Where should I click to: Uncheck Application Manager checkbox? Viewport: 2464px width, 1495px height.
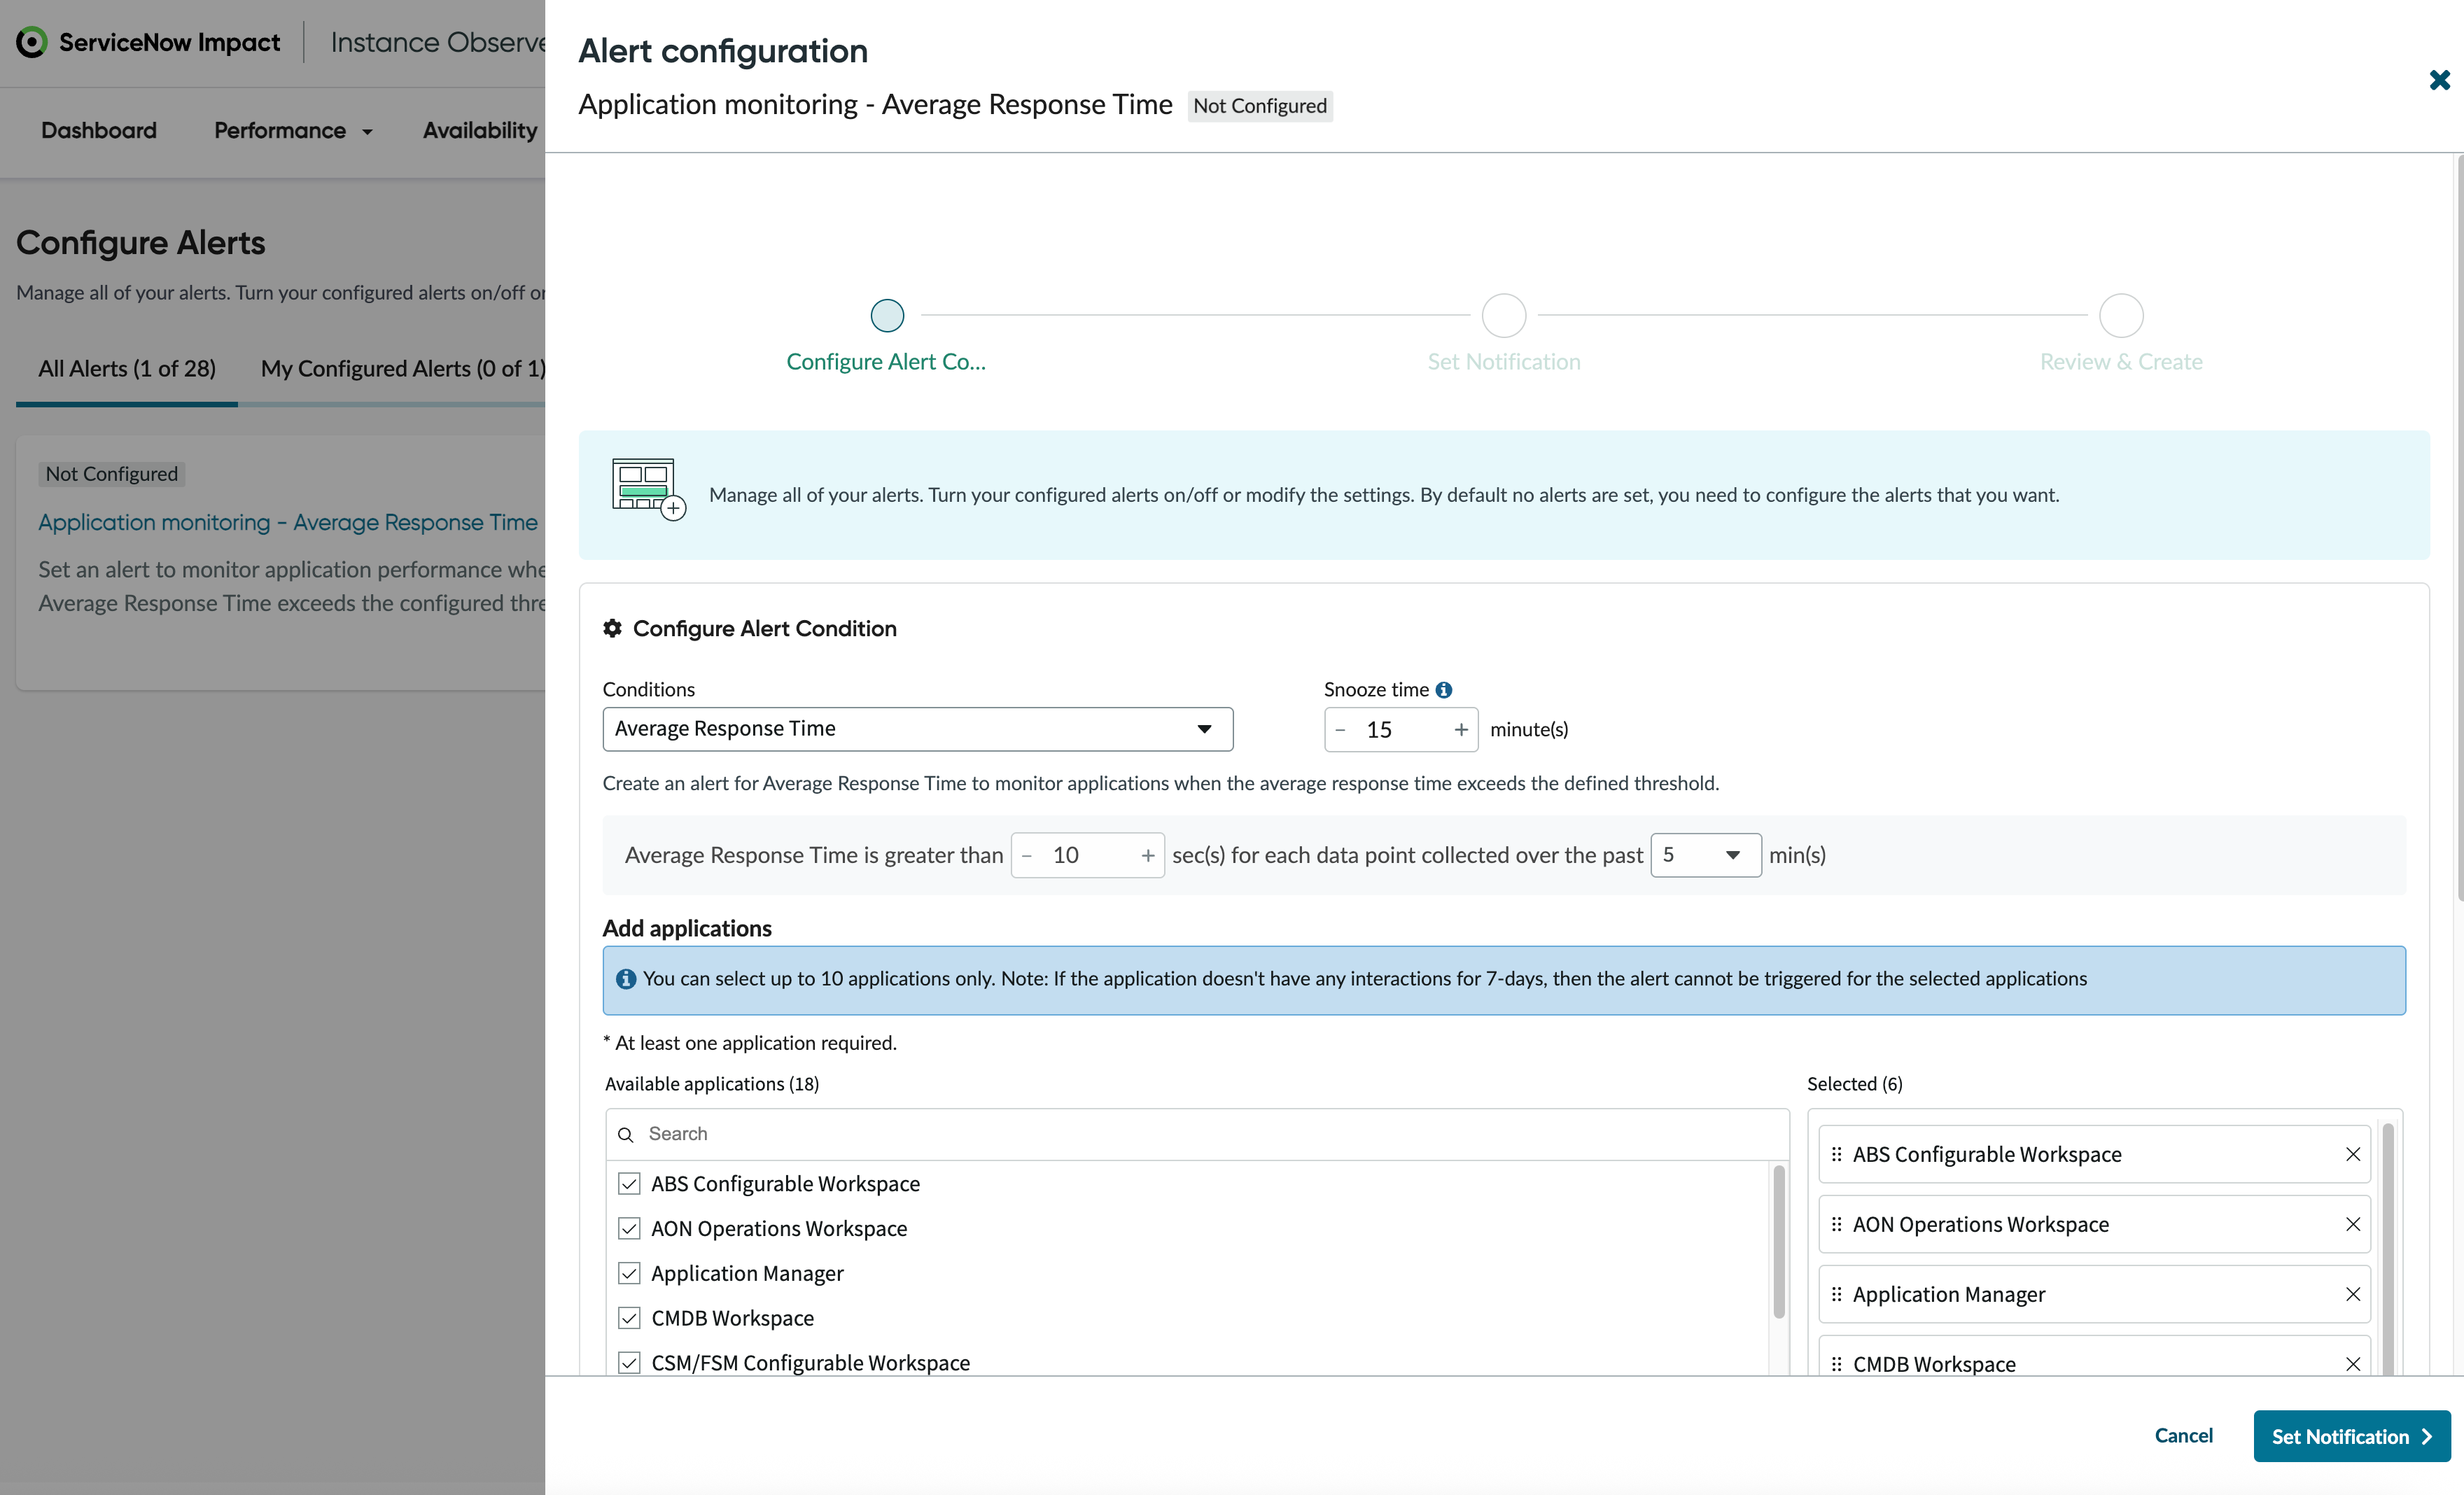[x=629, y=1274]
